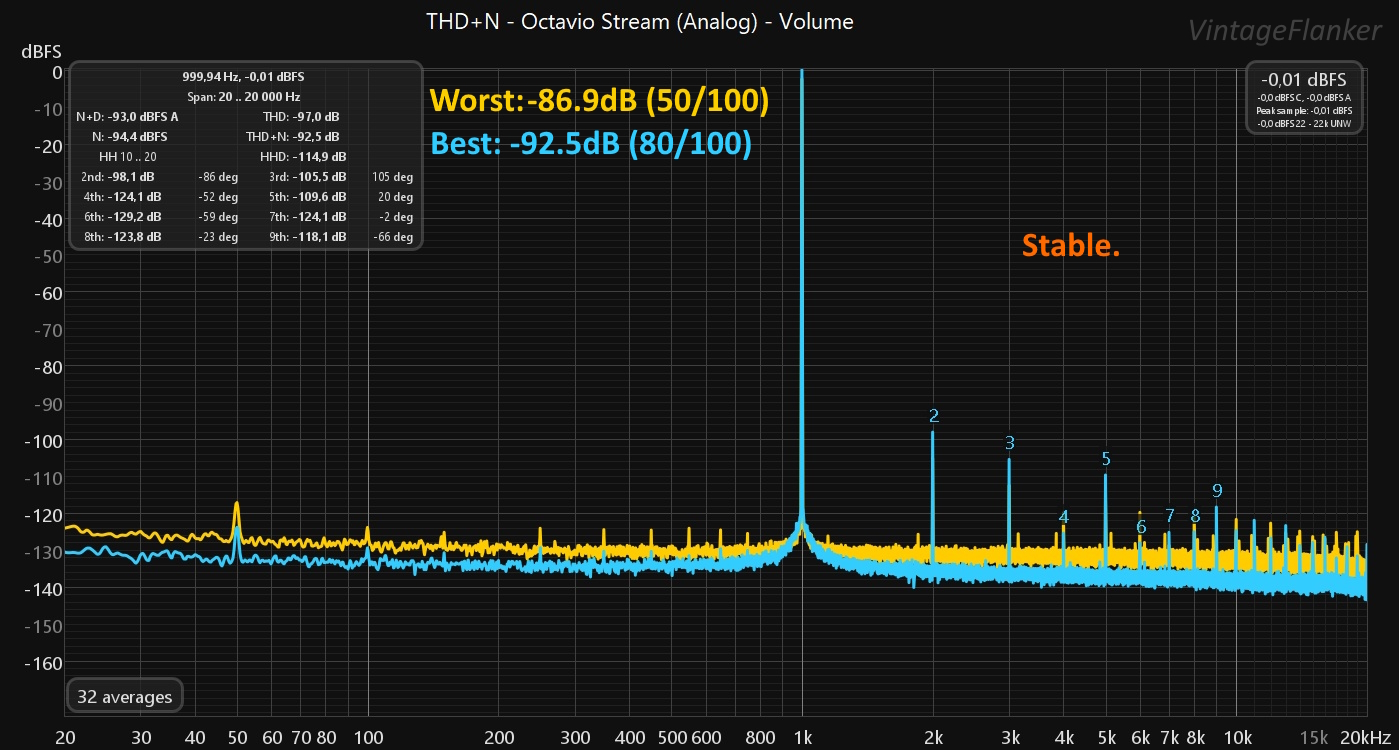Screen dimensions: 1399x750
Task: Click the "-23 deg" phase cell
Action: point(219,237)
